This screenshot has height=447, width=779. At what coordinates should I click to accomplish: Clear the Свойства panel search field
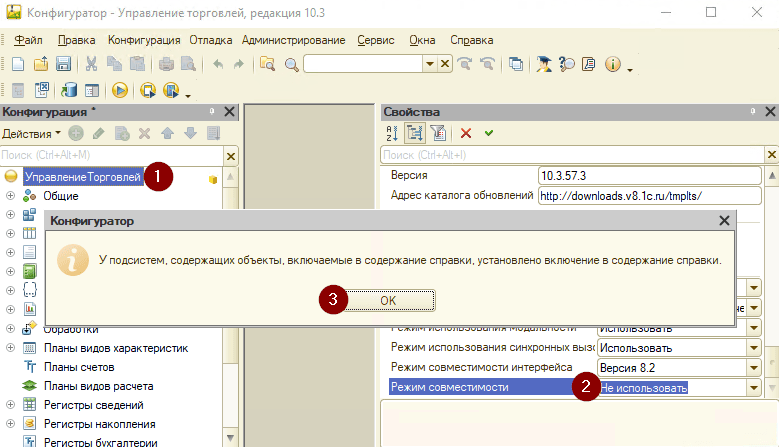point(771,155)
